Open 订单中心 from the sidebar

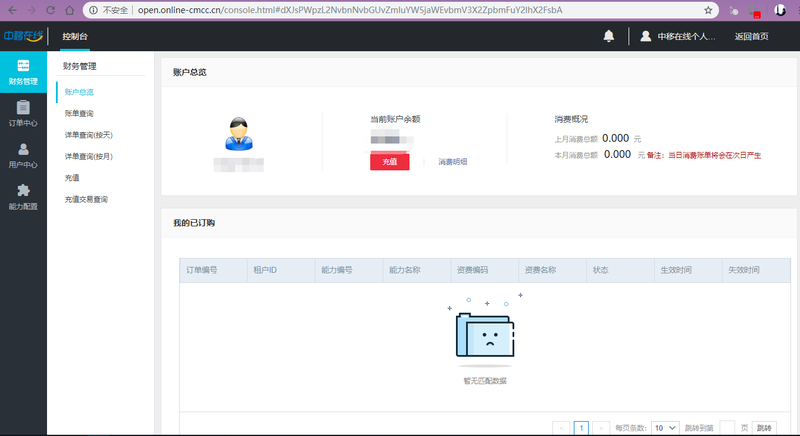pyautogui.click(x=22, y=113)
